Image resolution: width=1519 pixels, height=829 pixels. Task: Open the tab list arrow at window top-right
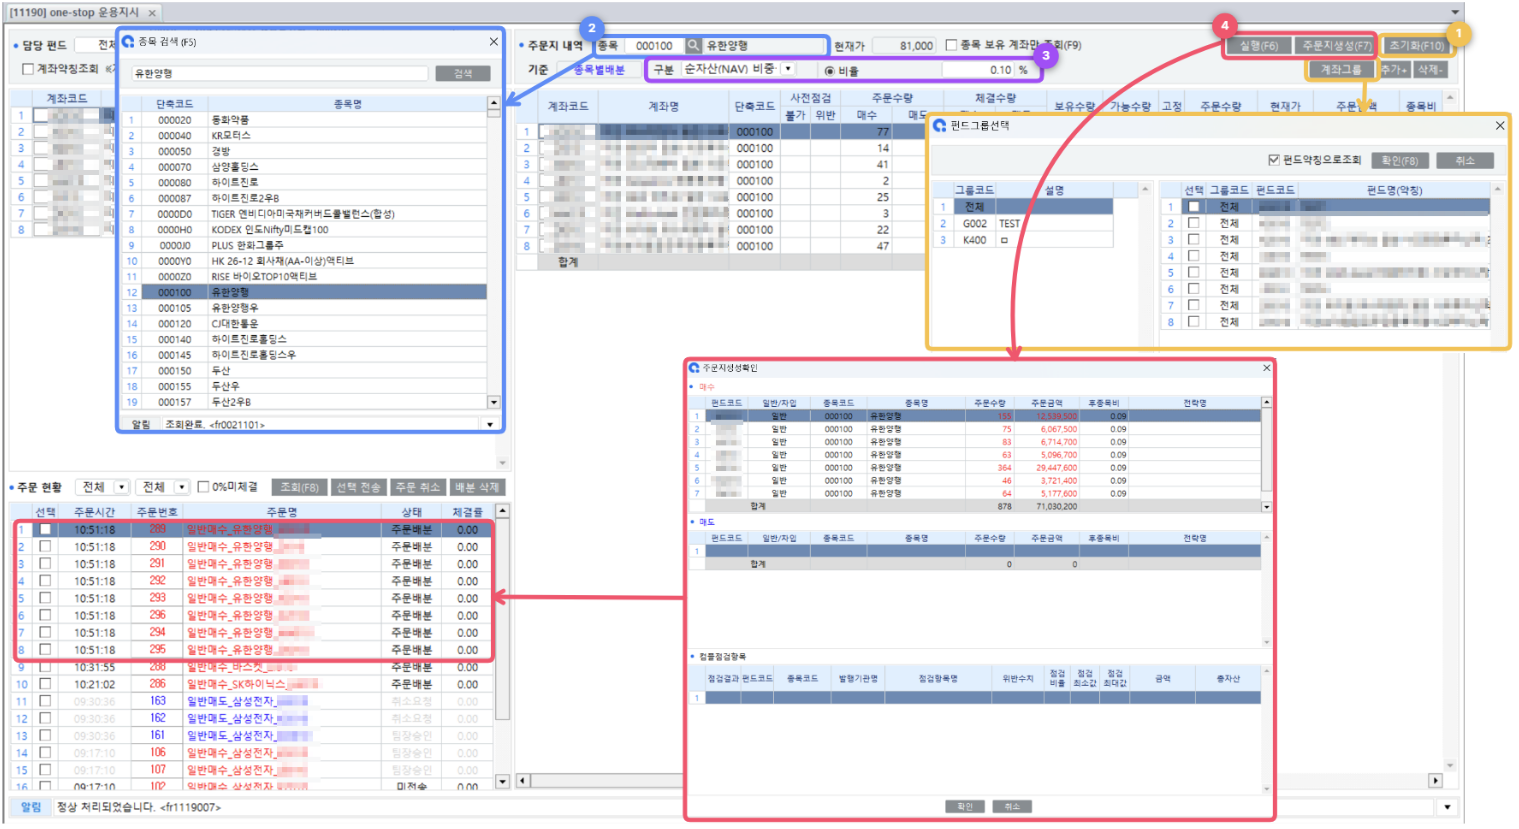click(1455, 12)
